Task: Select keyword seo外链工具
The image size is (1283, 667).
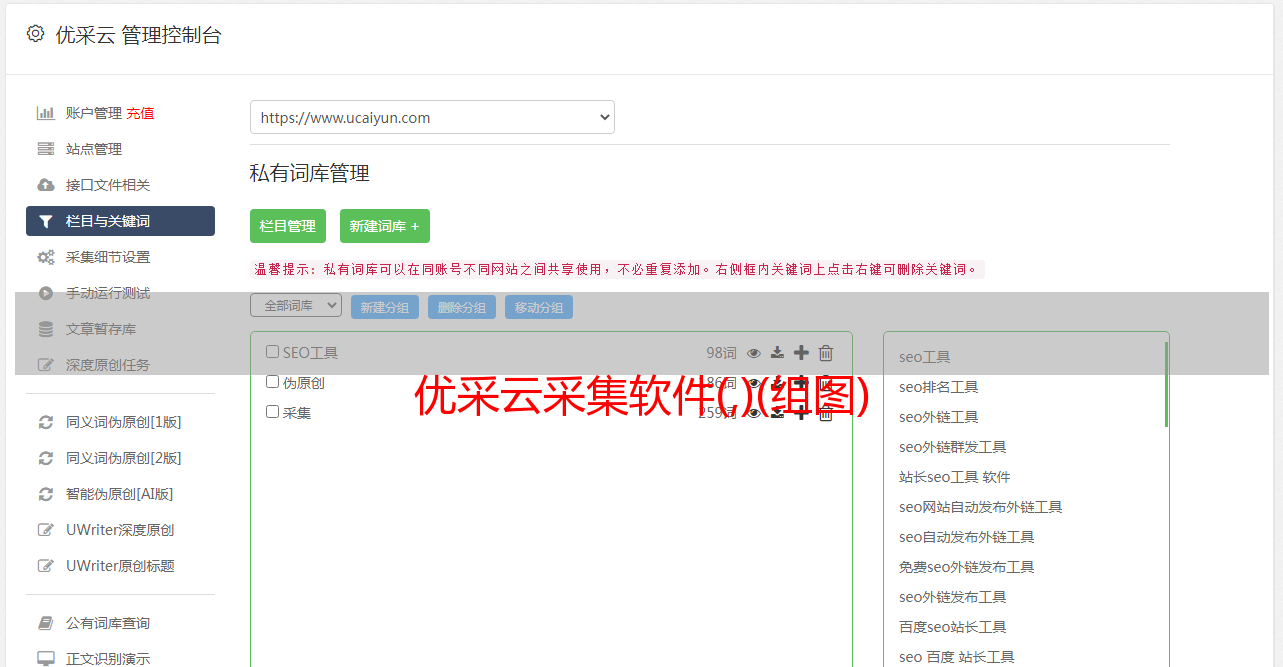Action: point(938,417)
